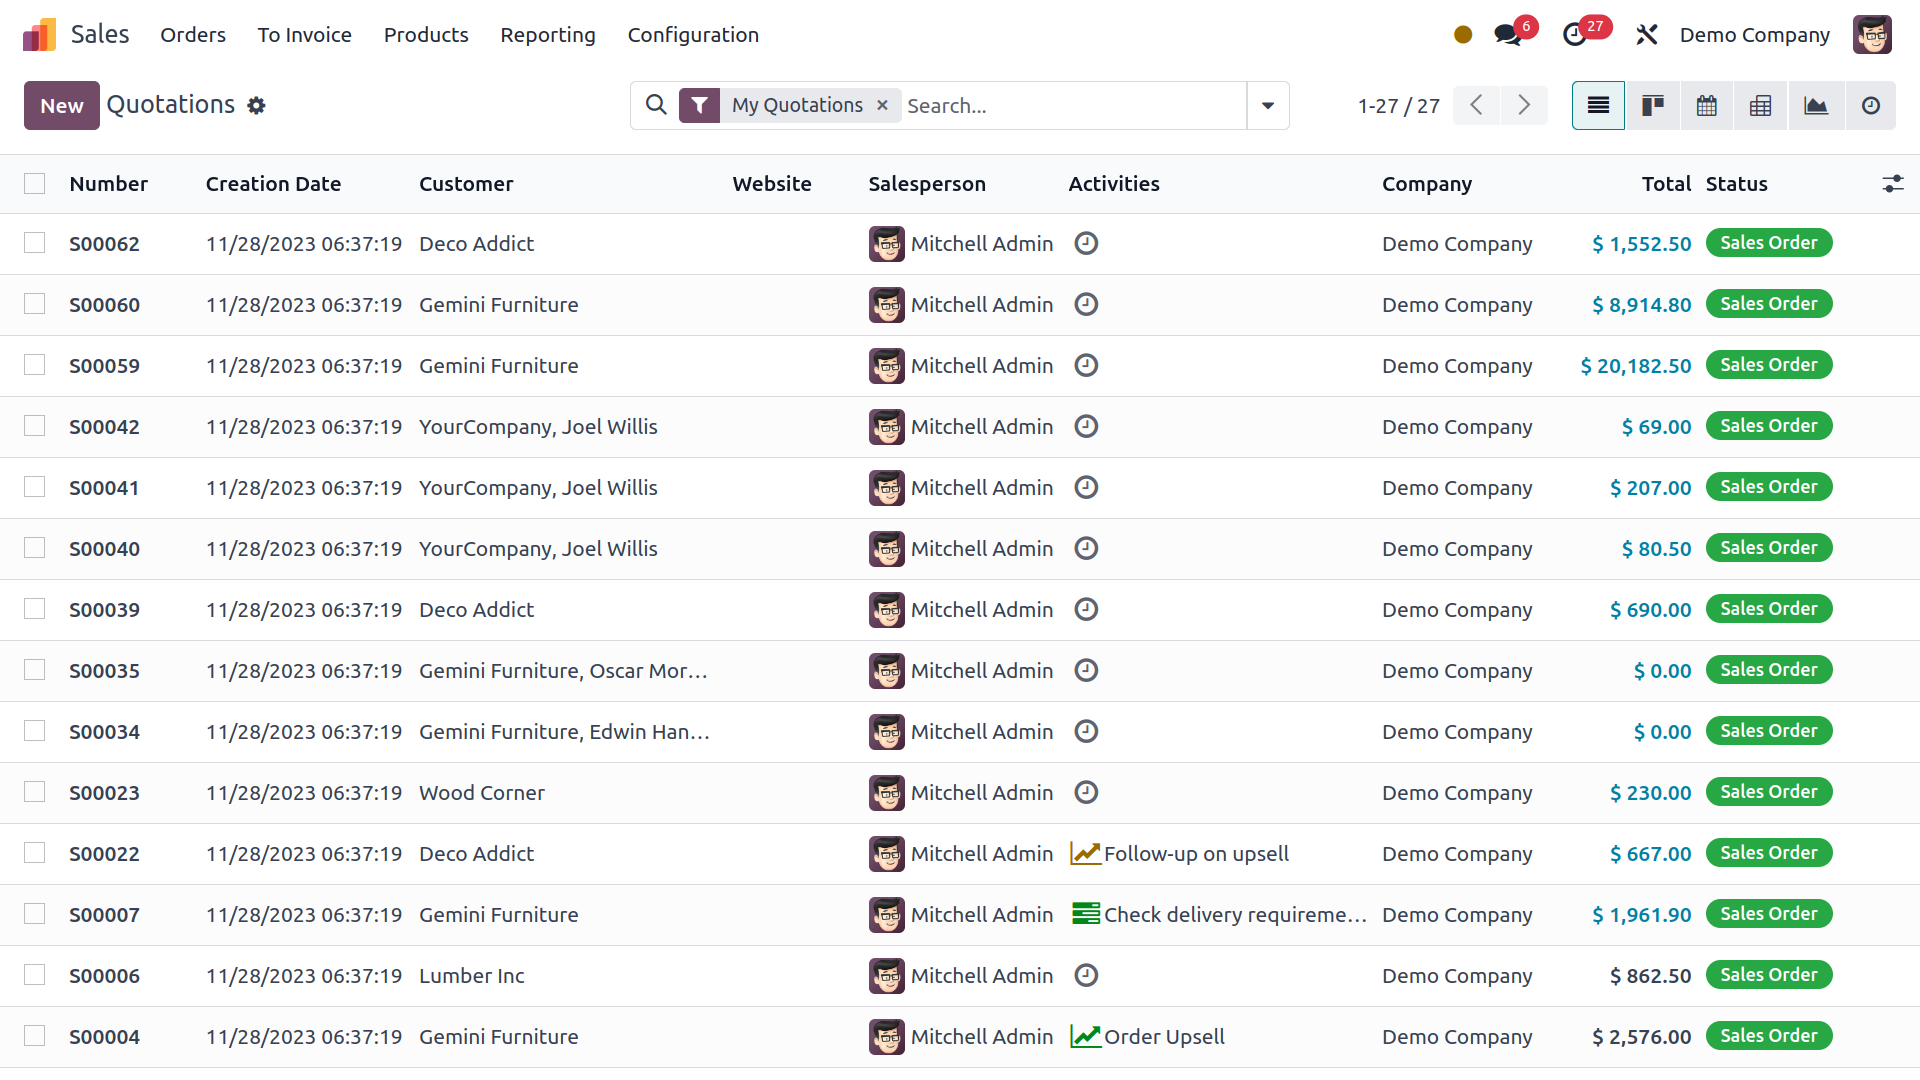Open the Graph view
The height and width of the screenshot is (1080, 1920).
click(x=1815, y=105)
